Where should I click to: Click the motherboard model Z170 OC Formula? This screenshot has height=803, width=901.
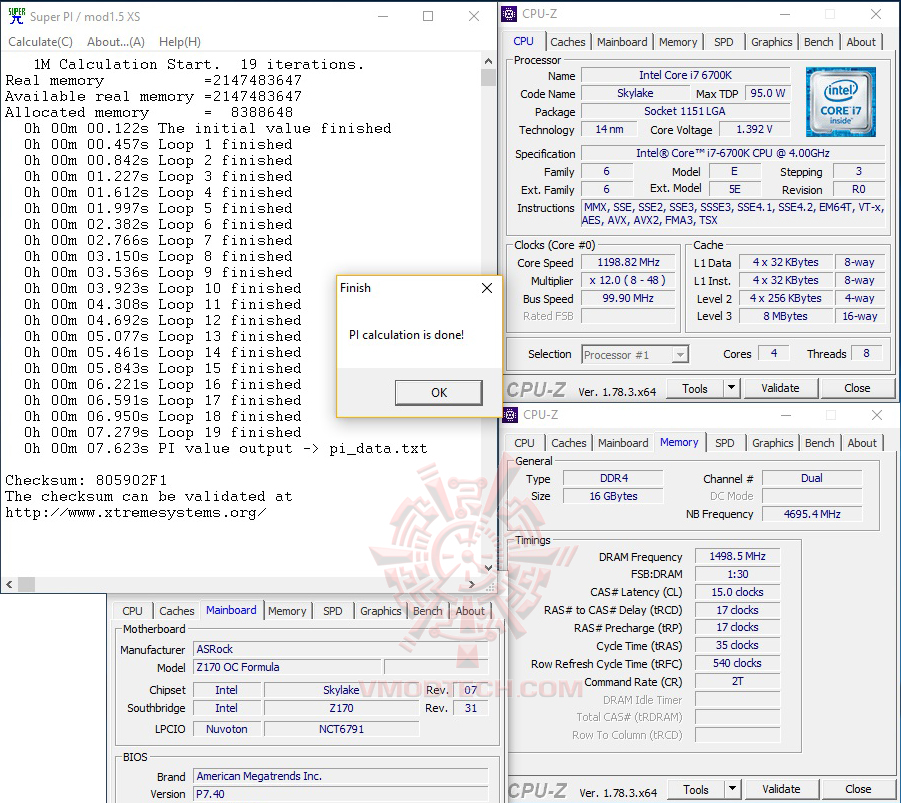coord(287,667)
